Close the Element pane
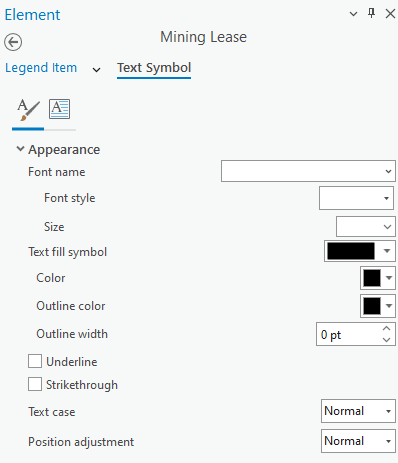The width and height of the screenshot is (398, 463). (x=390, y=14)
